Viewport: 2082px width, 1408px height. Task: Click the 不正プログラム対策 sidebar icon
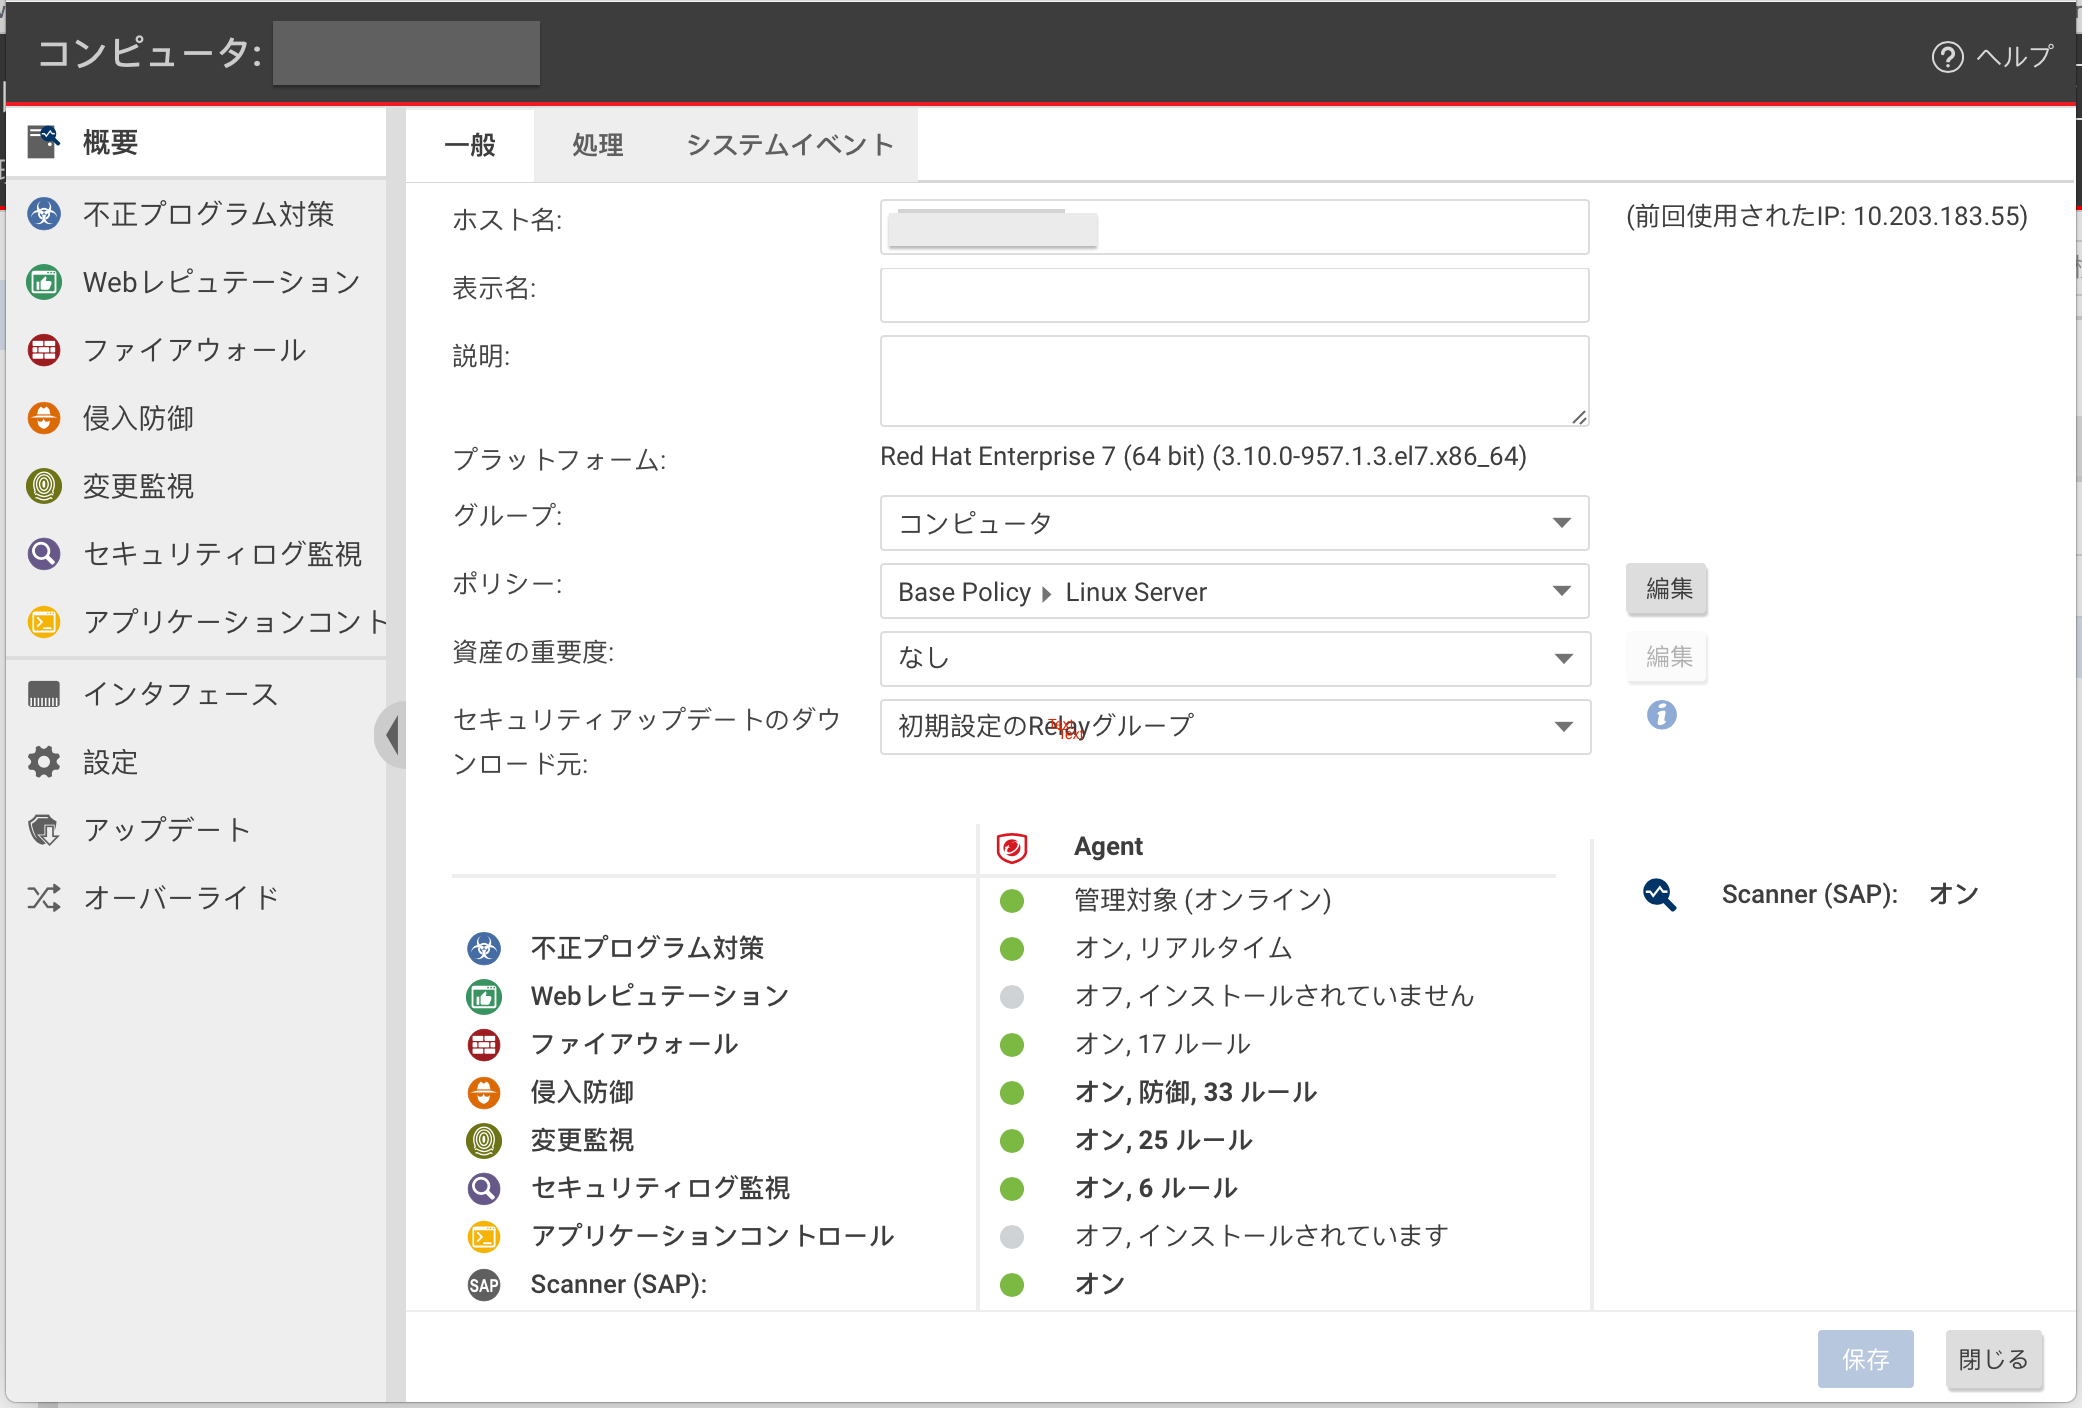coord(44,214)
